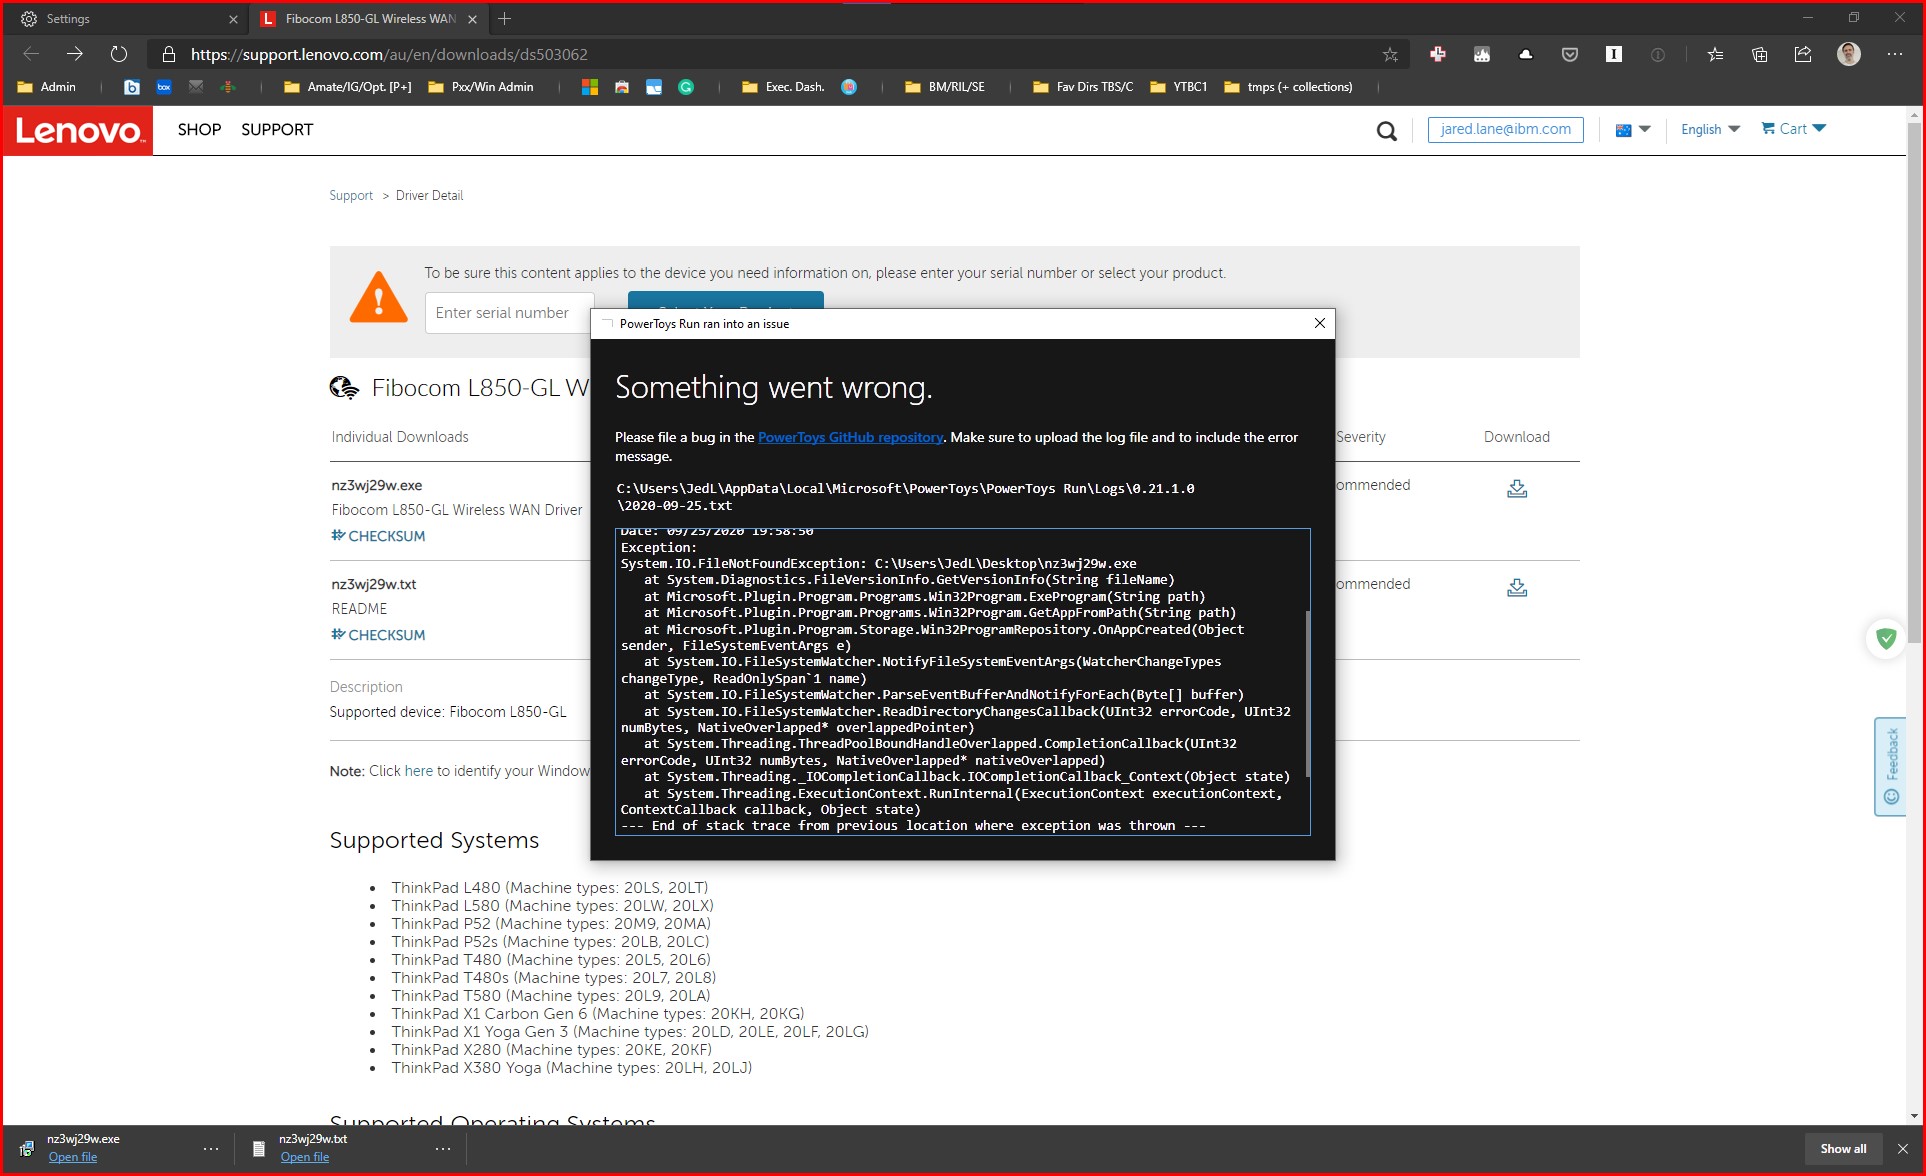Viewport: 1926px width, 1176px height.
Task: Click the download icon for nz3wj29w.exe
Action: pyautogui.click(x=1517, y=489)
